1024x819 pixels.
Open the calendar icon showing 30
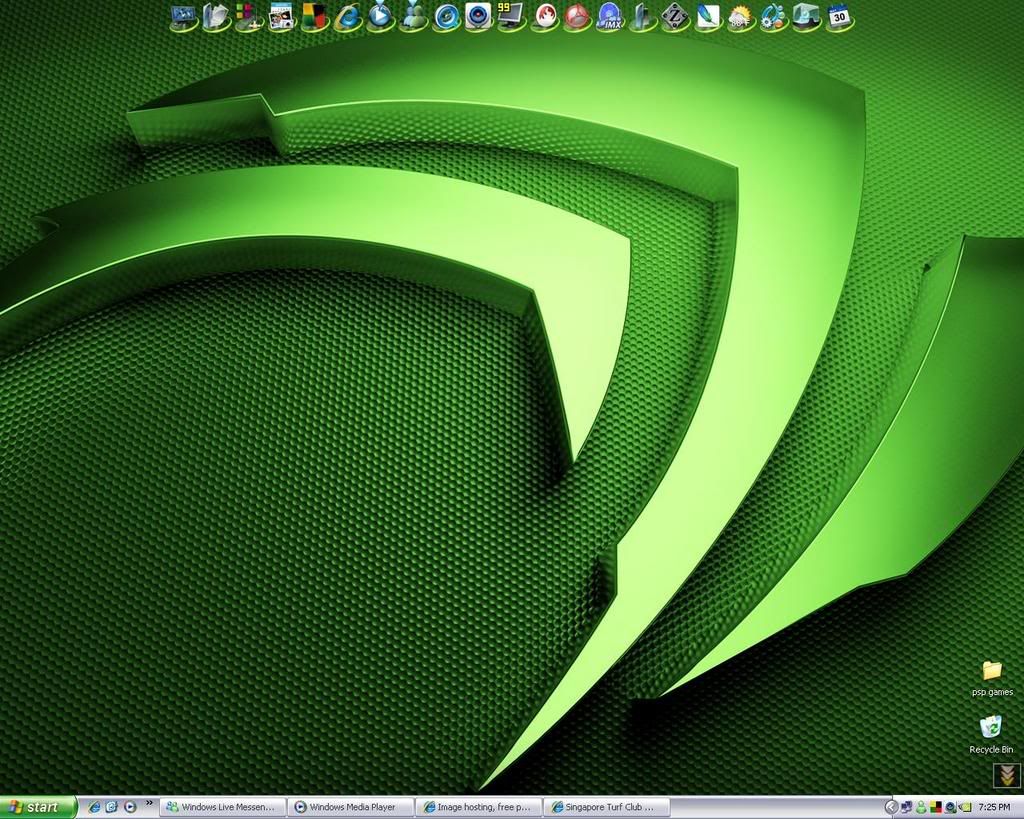[839, 17]
